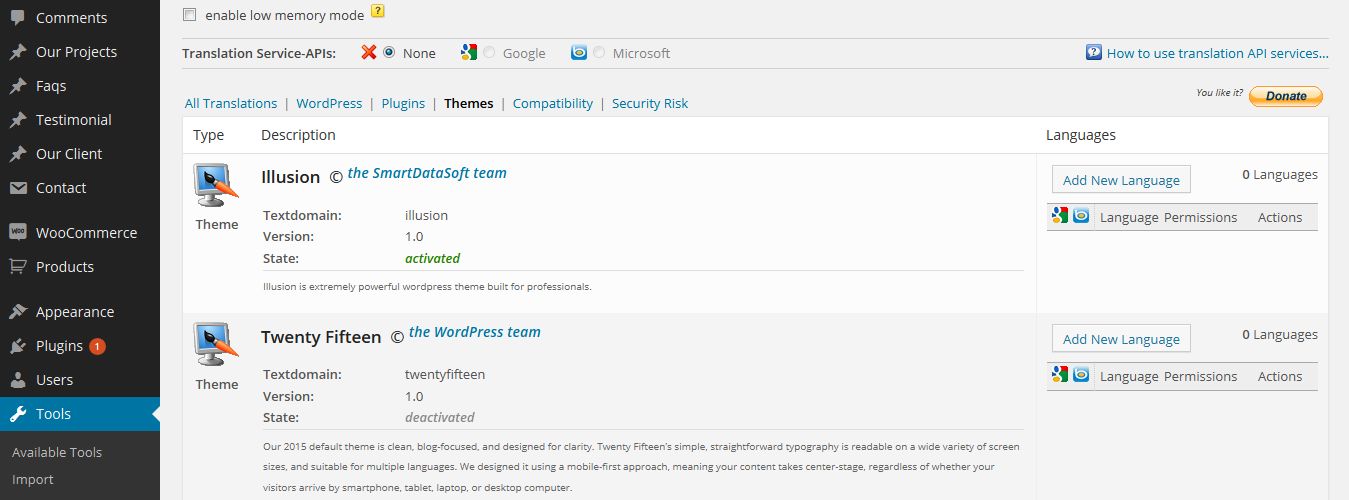The image size is (1349, 500).
Task: Open the SmartDataSoft team author link
Action: tap(427, 173)
